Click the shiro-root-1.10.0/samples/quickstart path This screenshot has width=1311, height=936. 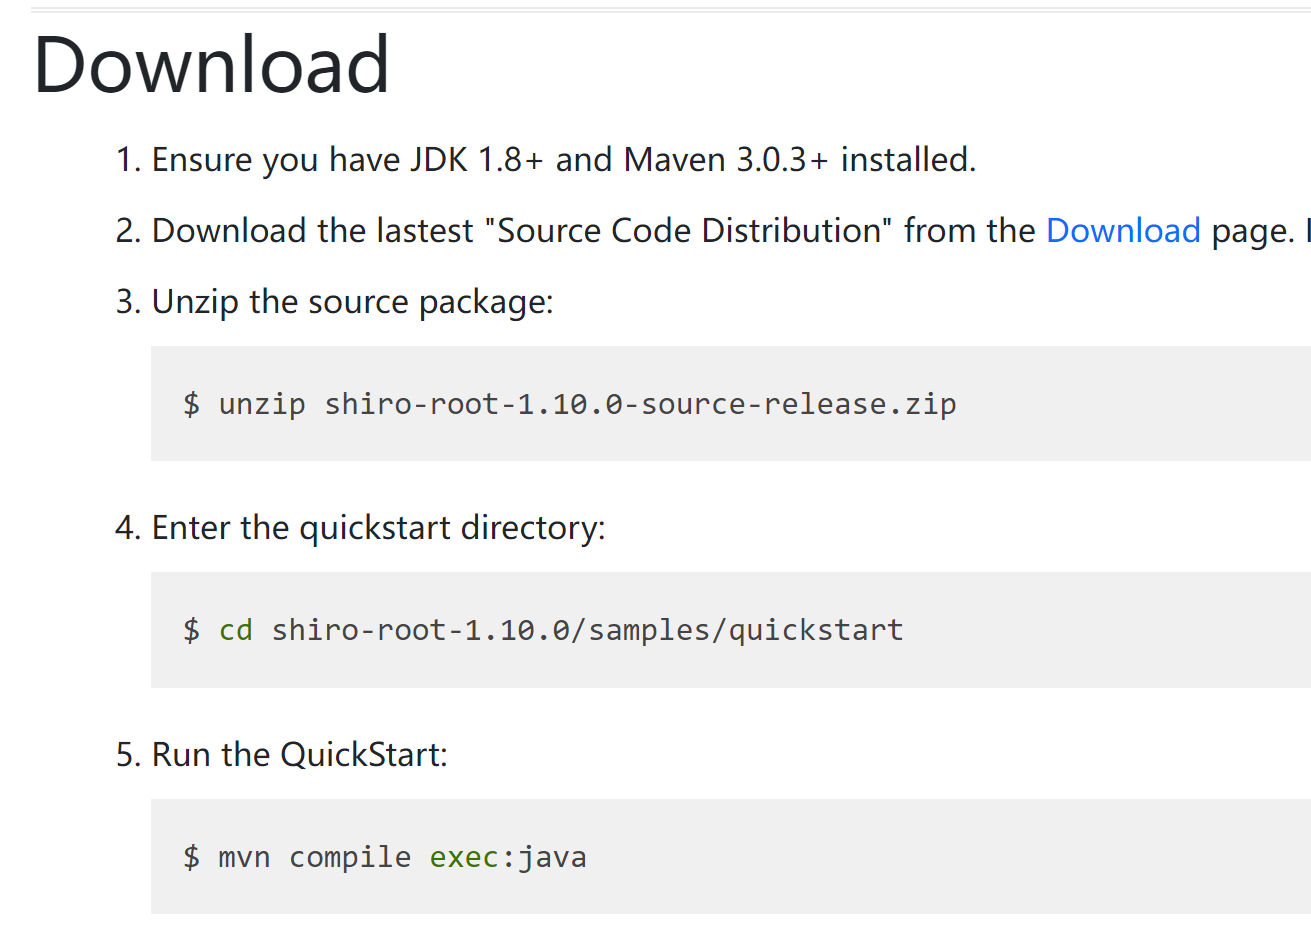587,630
